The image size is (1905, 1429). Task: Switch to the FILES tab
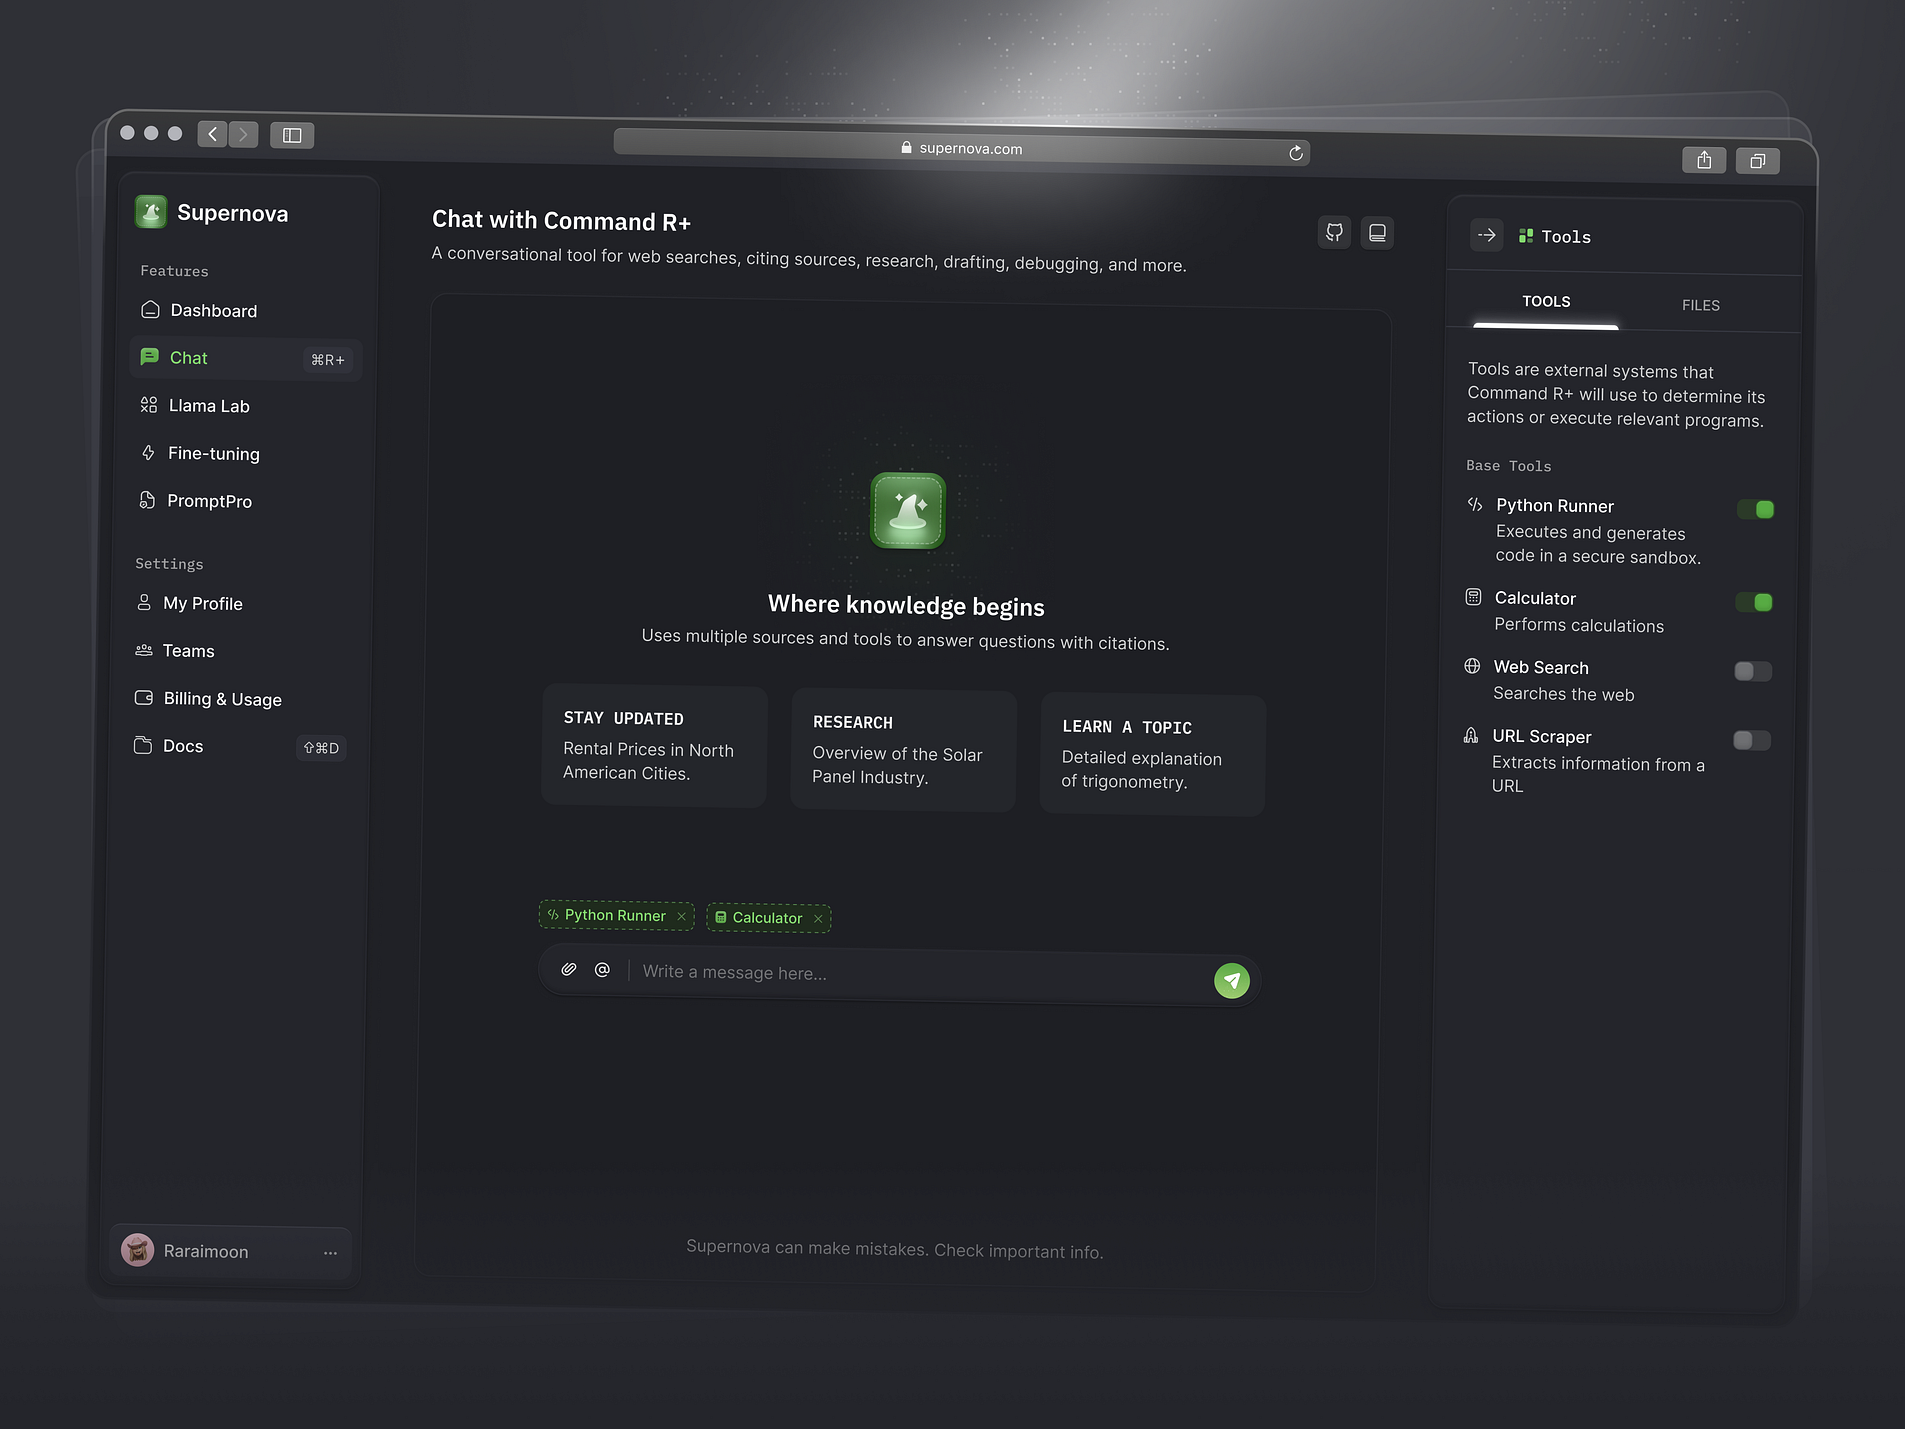(1699, 305)
